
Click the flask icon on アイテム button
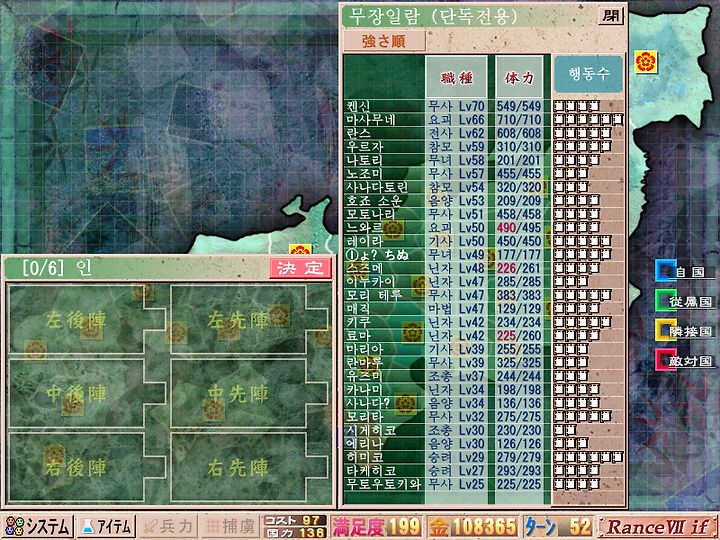(x=87, y=526)
